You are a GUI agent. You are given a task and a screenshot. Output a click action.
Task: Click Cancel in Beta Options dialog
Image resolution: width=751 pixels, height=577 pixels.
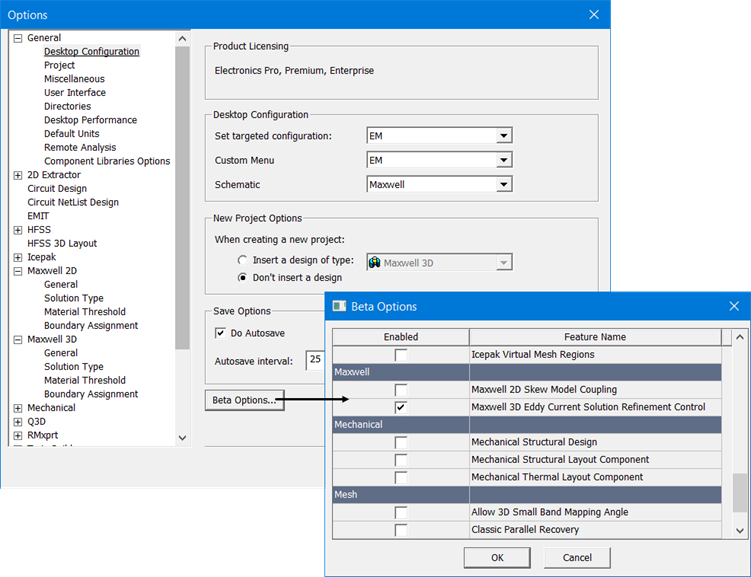pos(577,558)
